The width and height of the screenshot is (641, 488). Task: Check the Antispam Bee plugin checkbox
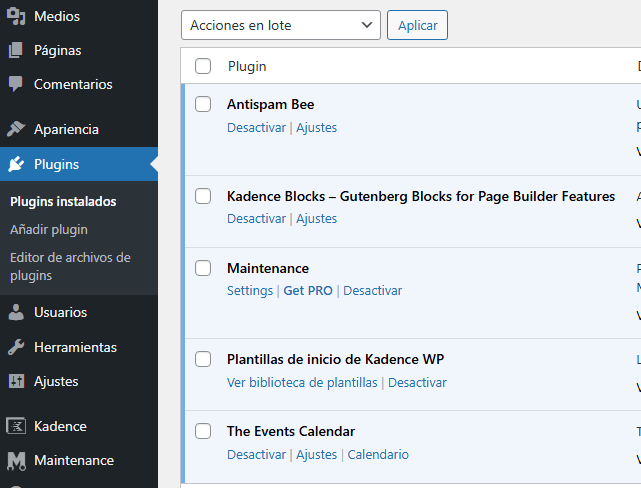coord(203,104)
